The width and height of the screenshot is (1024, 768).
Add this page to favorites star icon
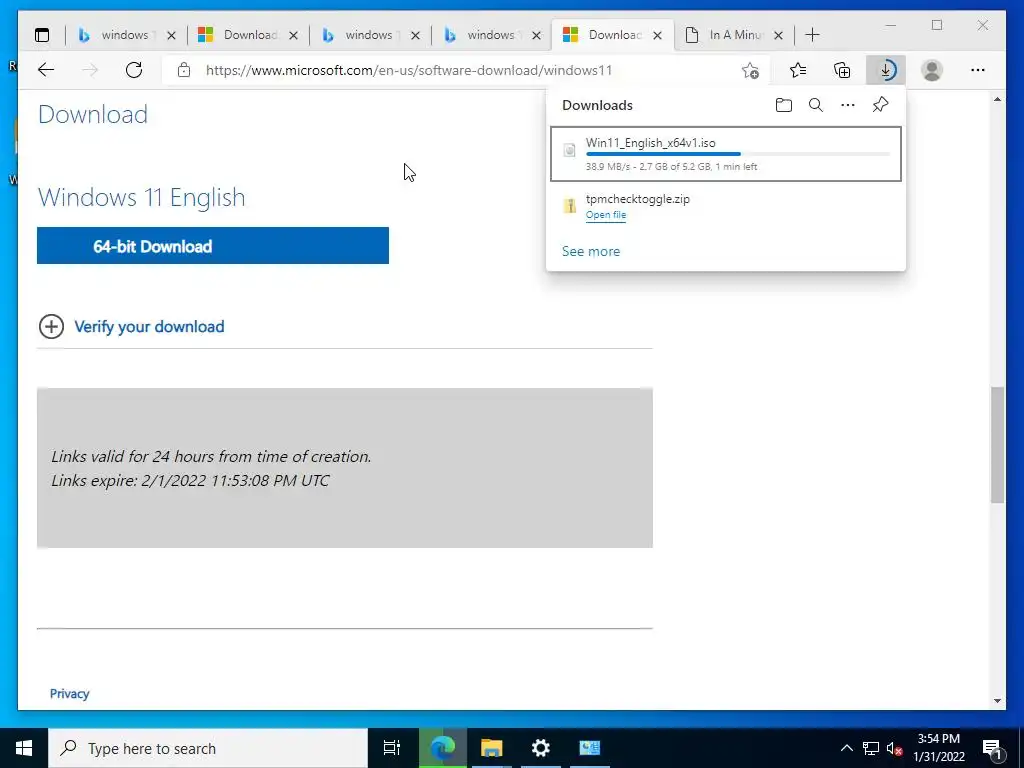pos(750,71)
